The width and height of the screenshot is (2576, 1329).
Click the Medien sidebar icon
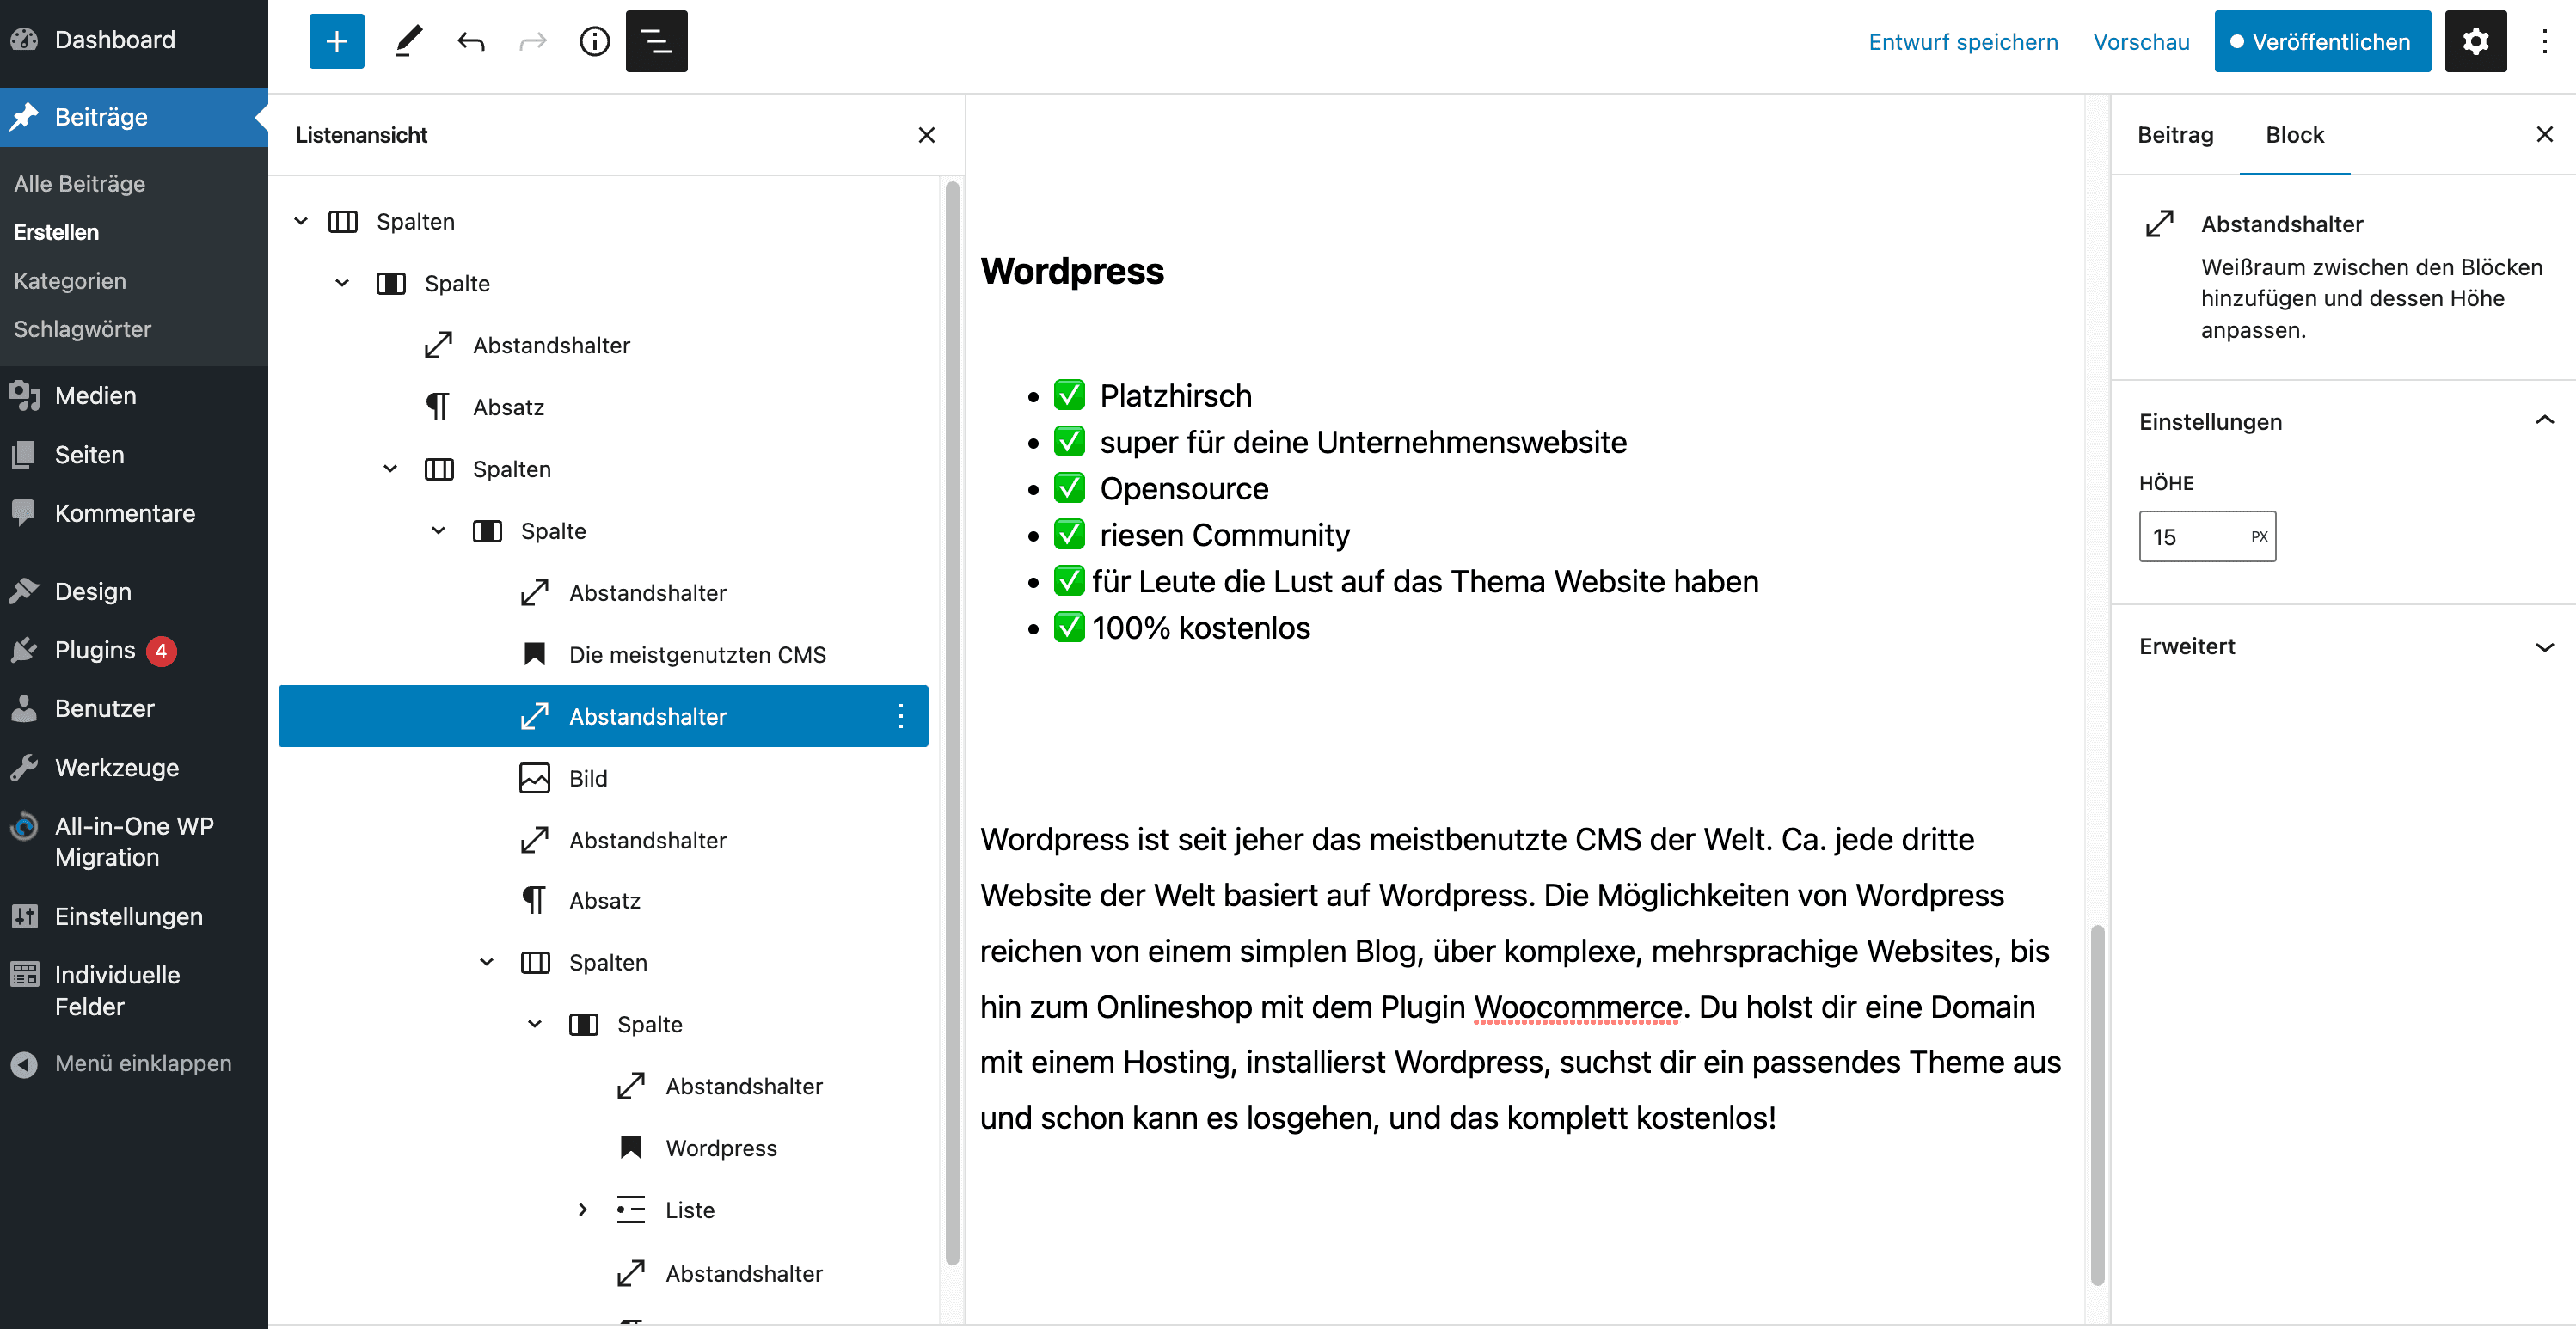[x=24, y=396]
